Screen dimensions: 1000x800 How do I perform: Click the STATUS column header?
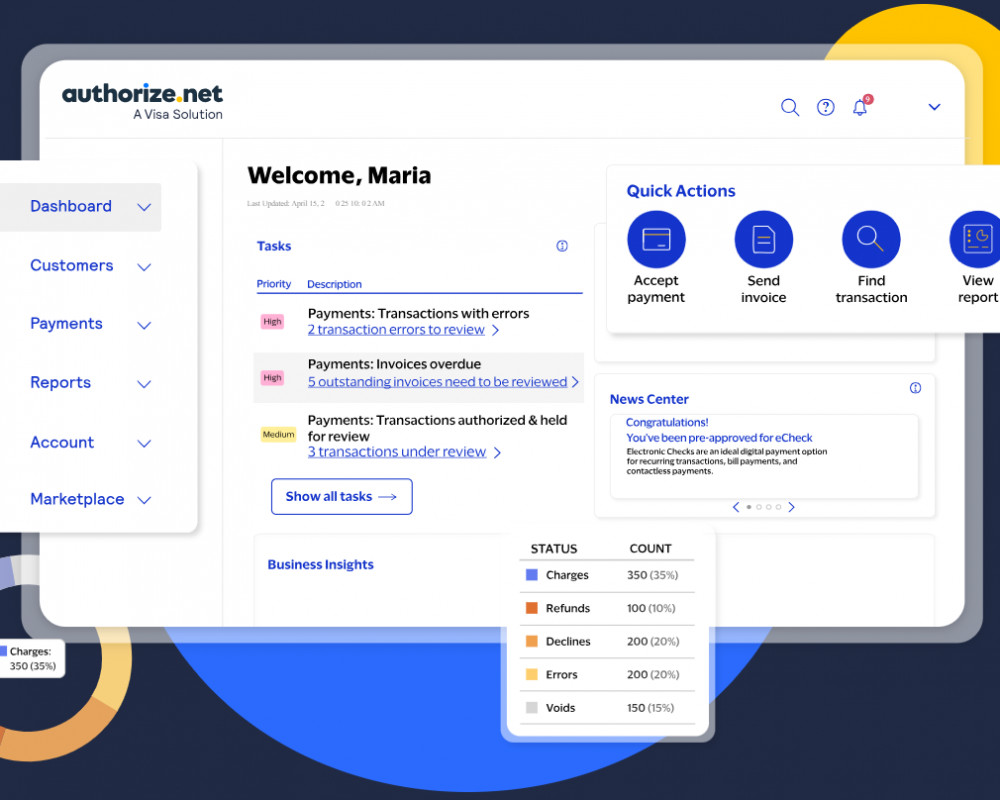tap(554, 549)
